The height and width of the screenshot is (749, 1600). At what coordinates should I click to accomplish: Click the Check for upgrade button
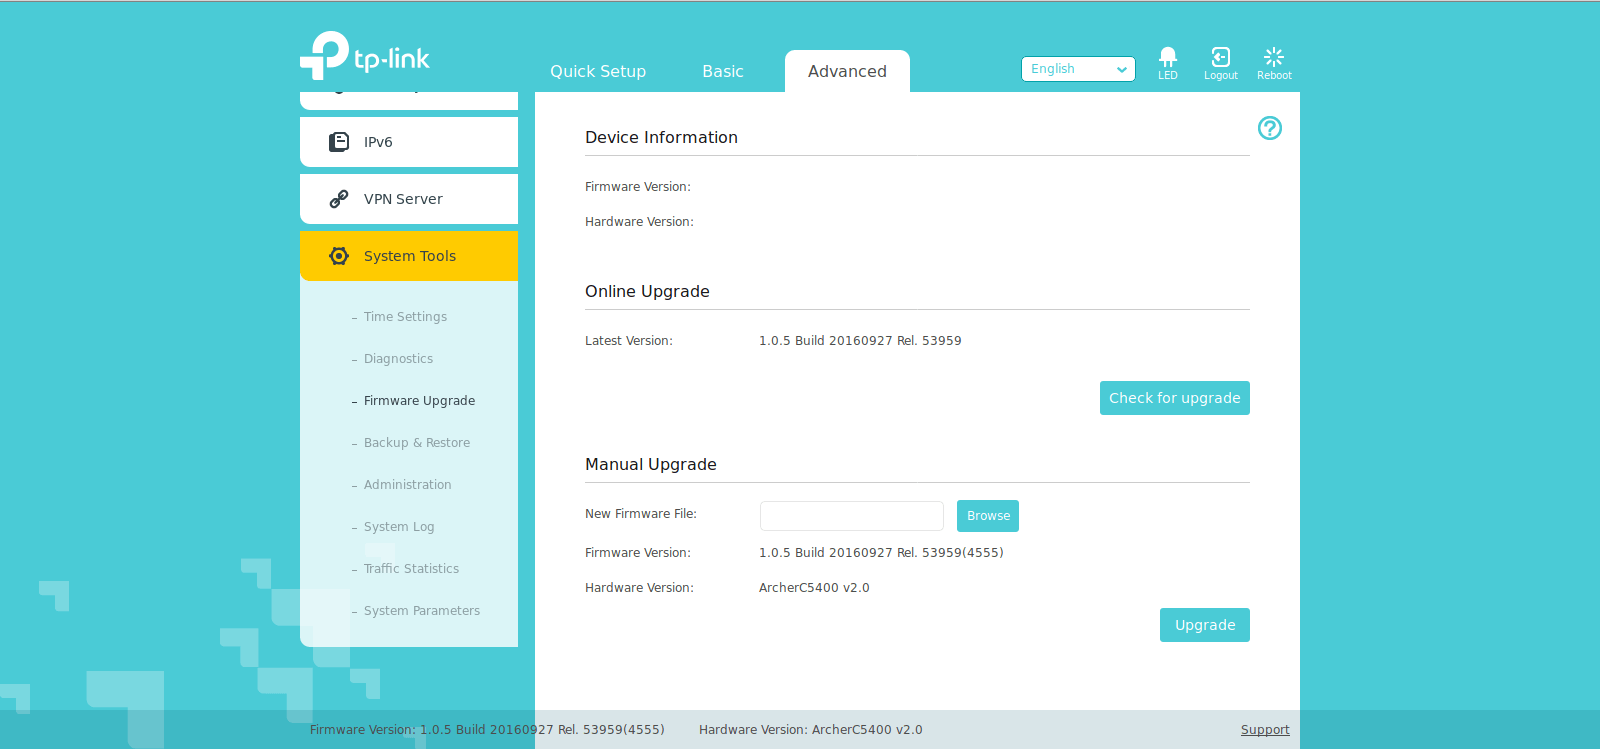pyautogui.click(x=1175, y=398)
